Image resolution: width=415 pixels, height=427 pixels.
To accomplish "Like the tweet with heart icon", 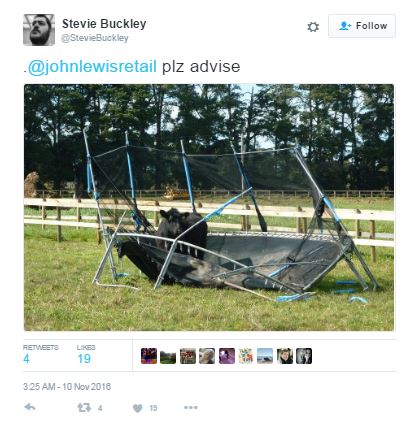I will coord(137,408).
